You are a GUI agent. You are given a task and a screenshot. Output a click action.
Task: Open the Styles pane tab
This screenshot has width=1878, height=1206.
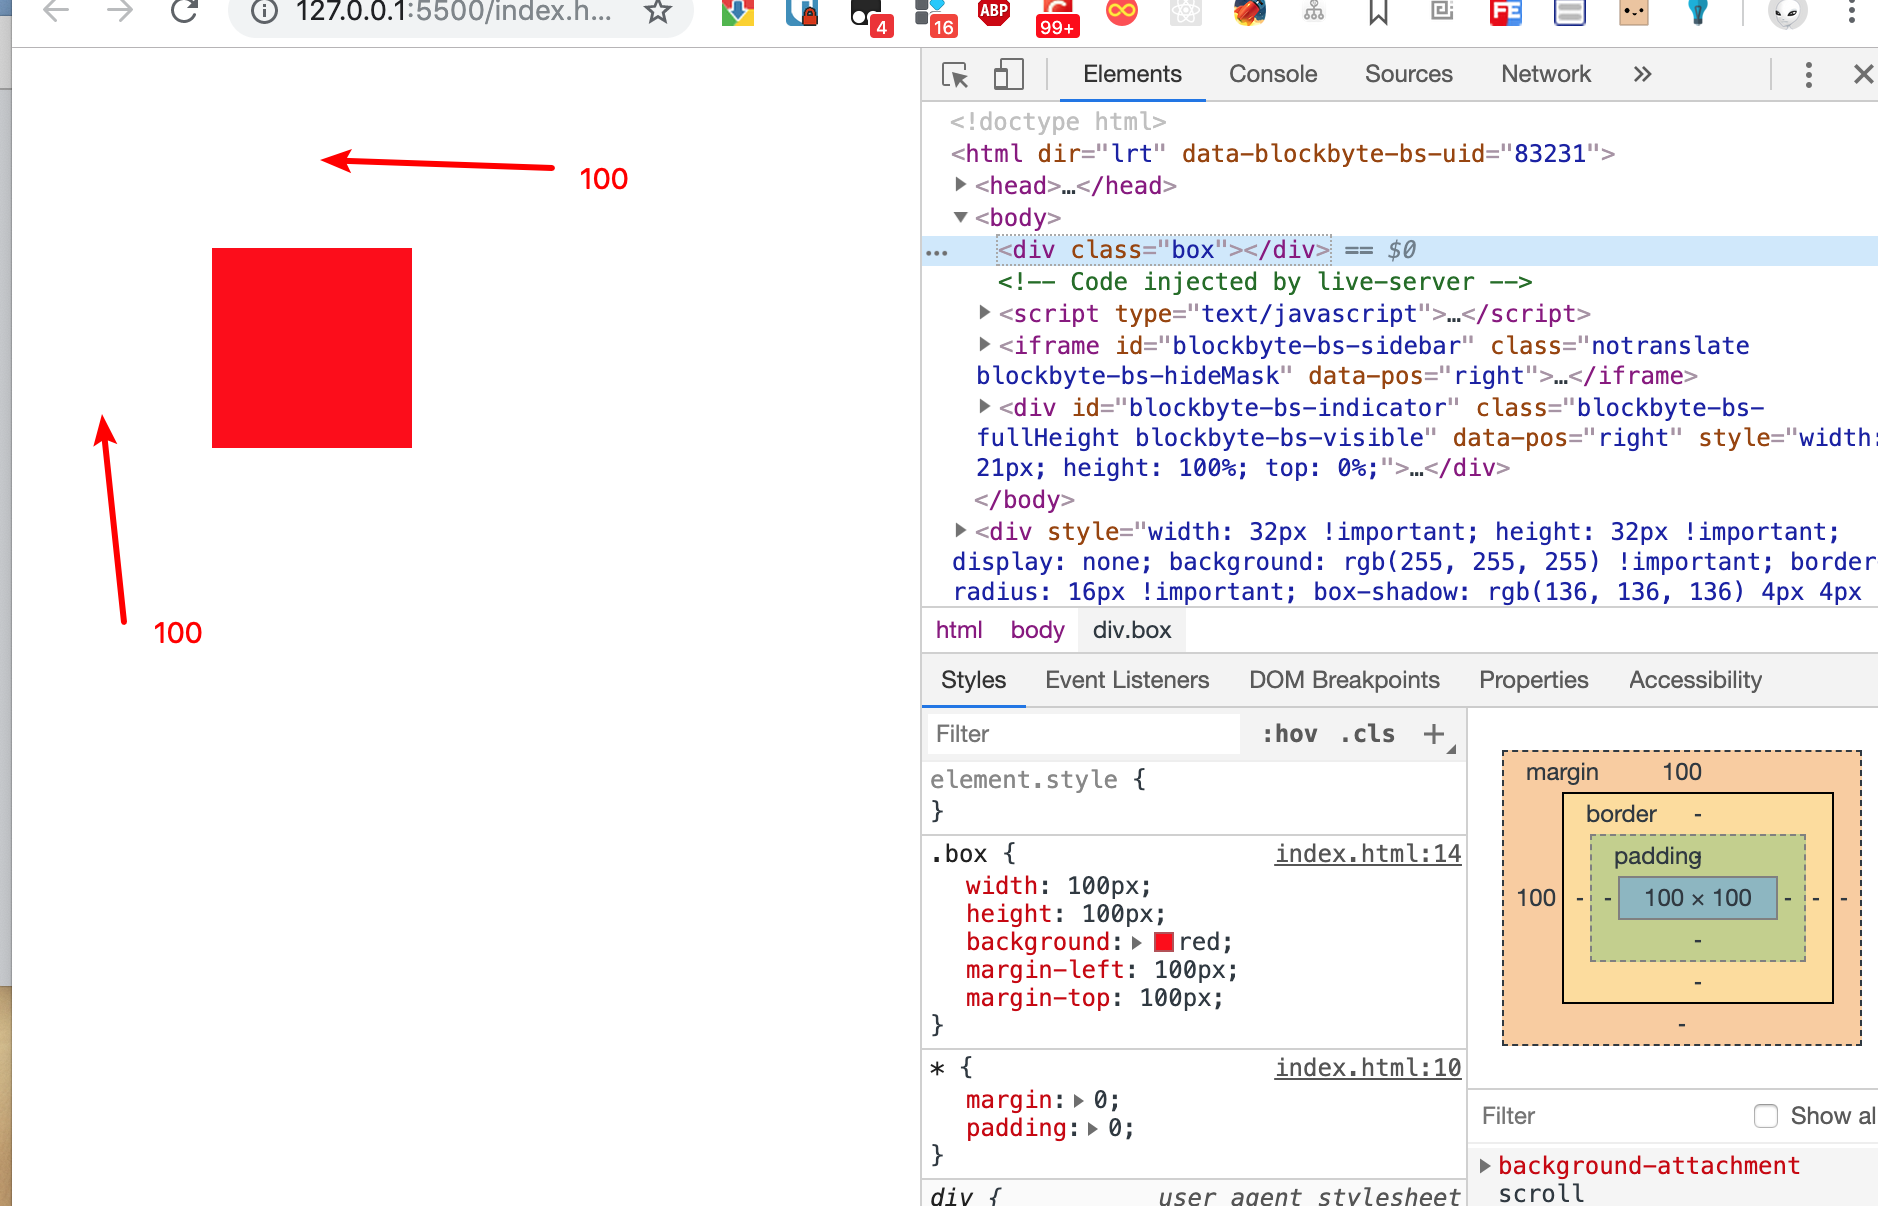tap(973, 680)
